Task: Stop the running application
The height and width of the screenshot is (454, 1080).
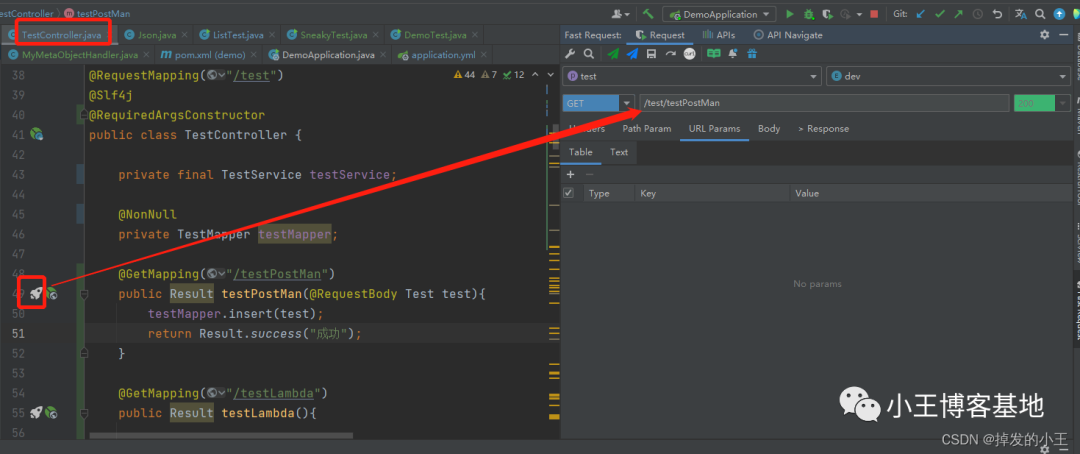Action: pyautogui.click(x=874, y=14)
